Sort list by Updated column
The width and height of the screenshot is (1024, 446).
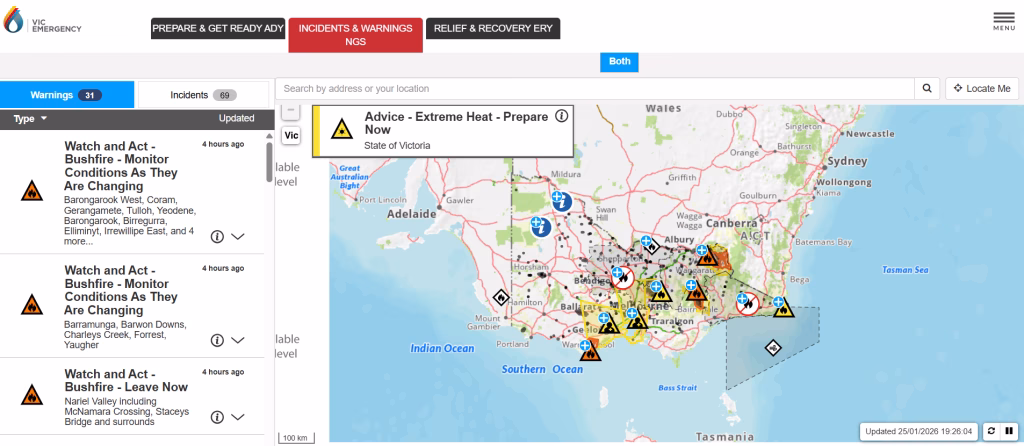tap(236, 119)
